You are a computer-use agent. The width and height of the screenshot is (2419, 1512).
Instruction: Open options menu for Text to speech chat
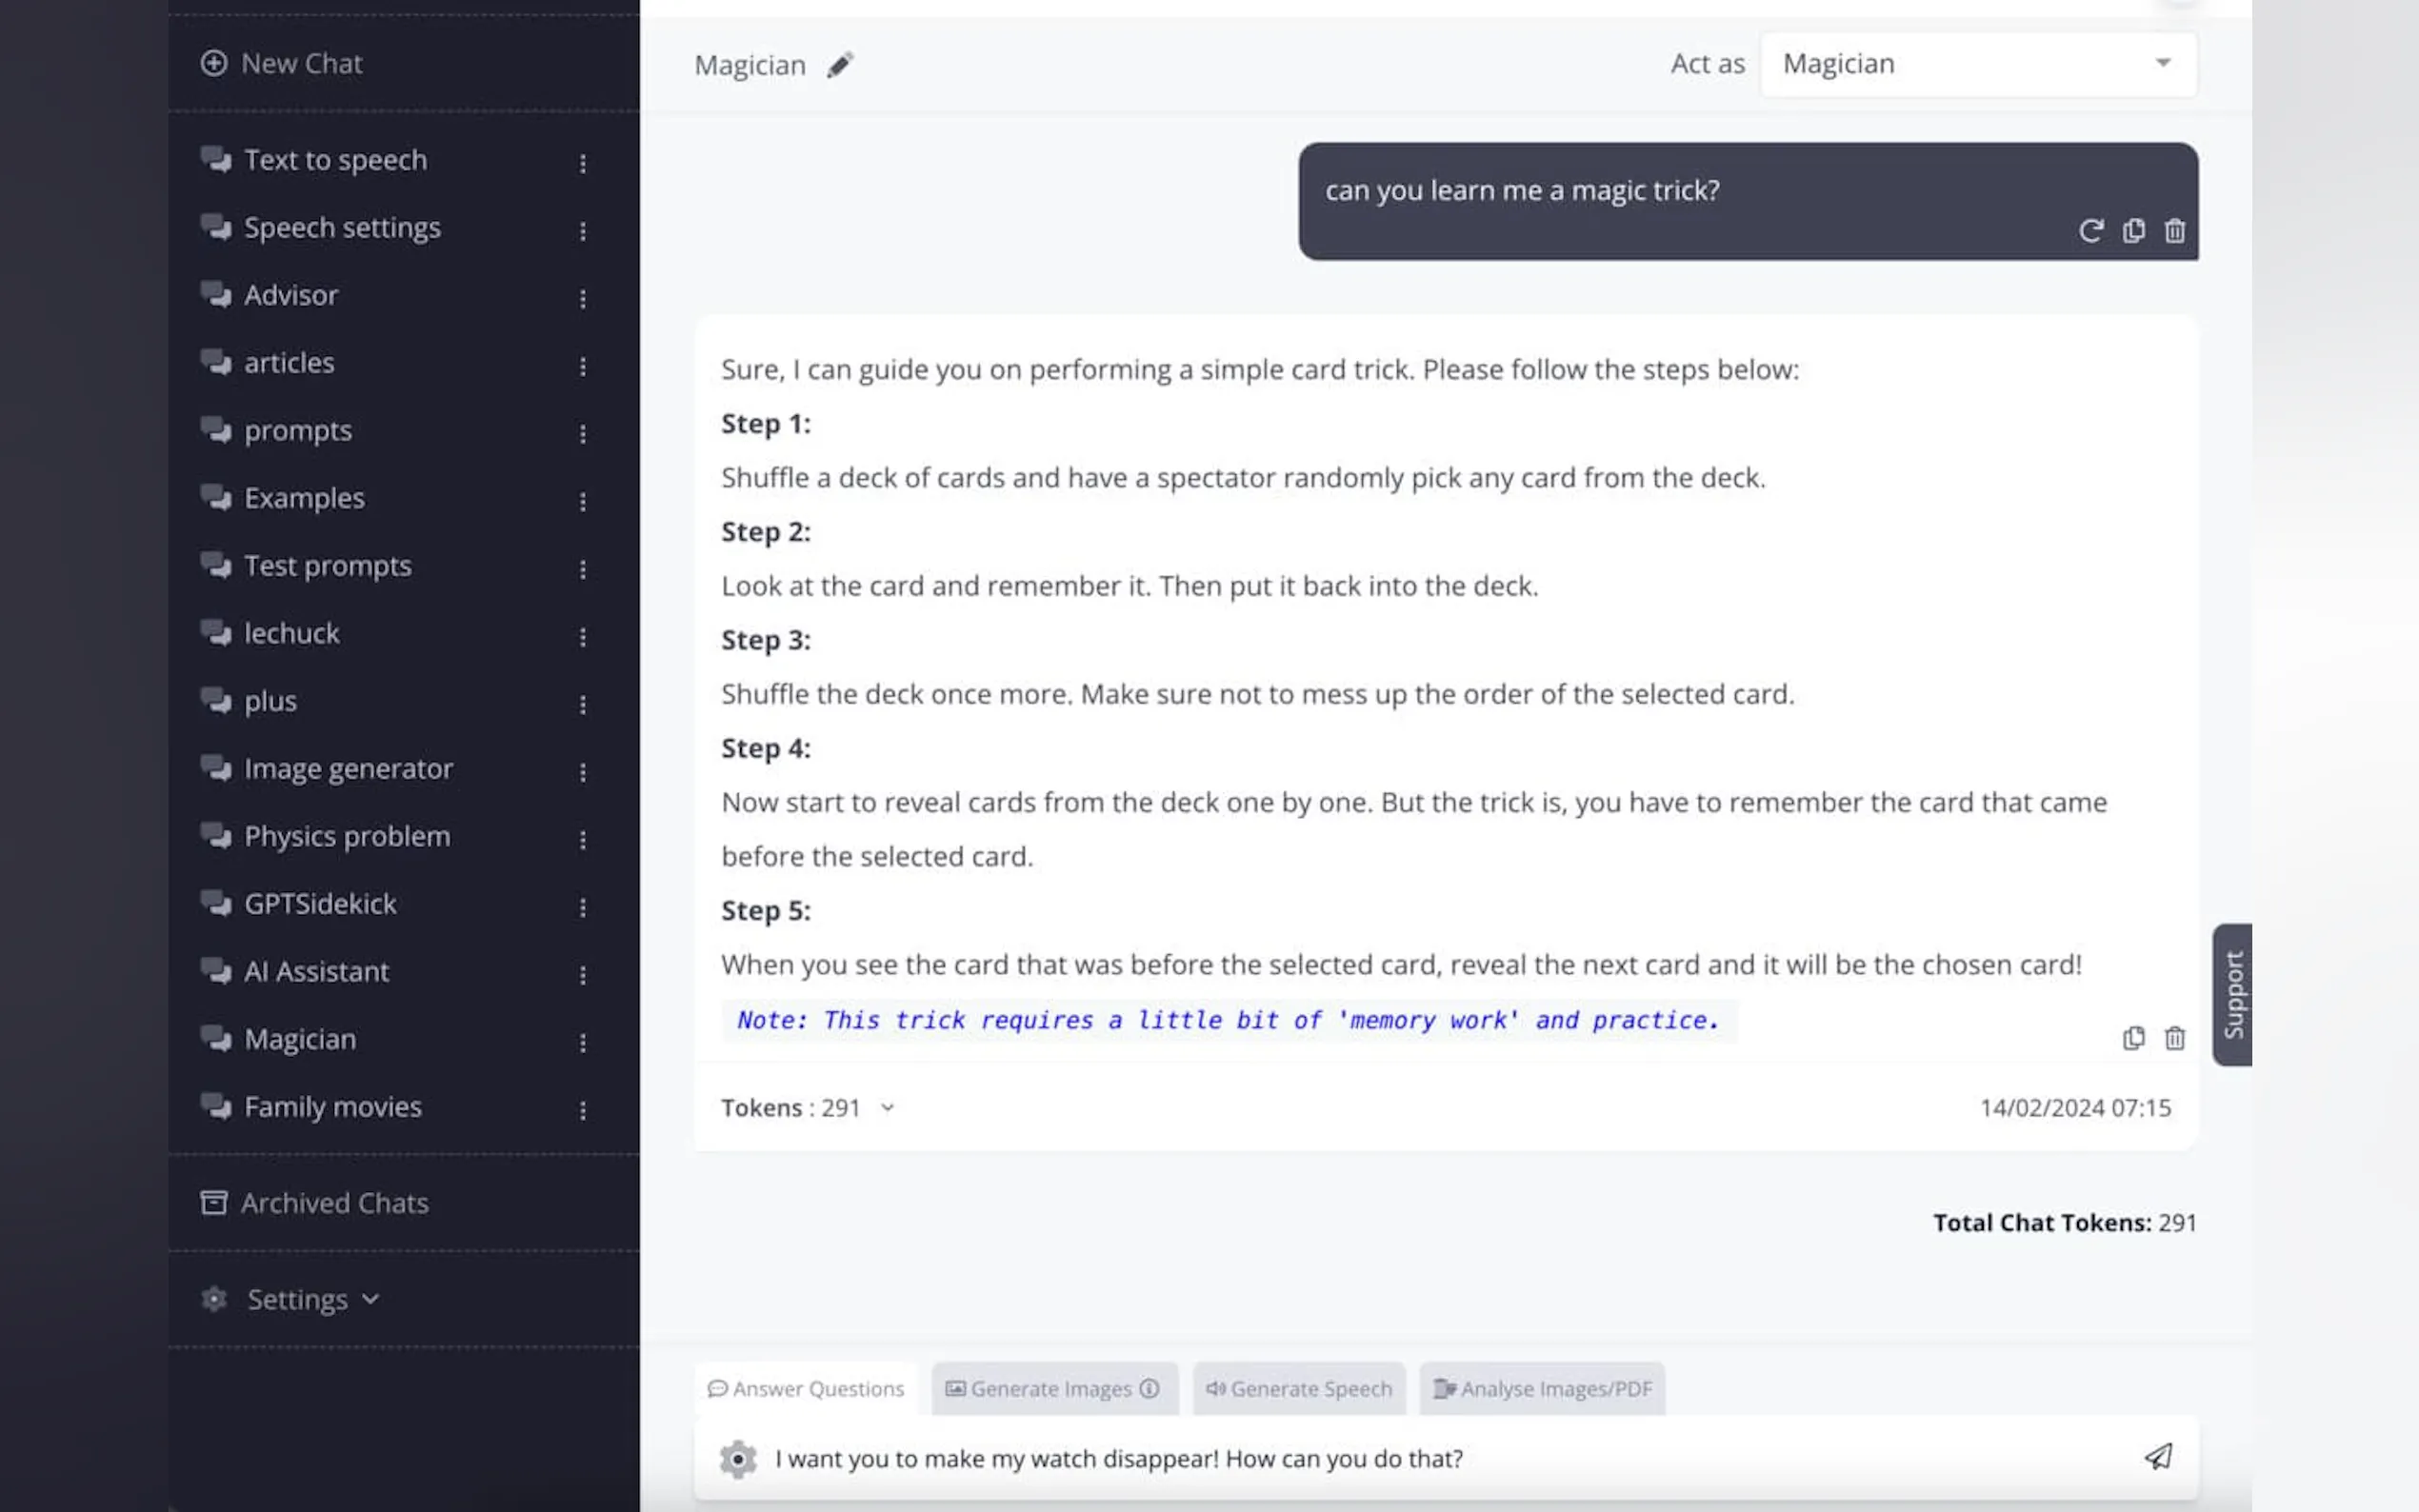[x=583, y=163]
